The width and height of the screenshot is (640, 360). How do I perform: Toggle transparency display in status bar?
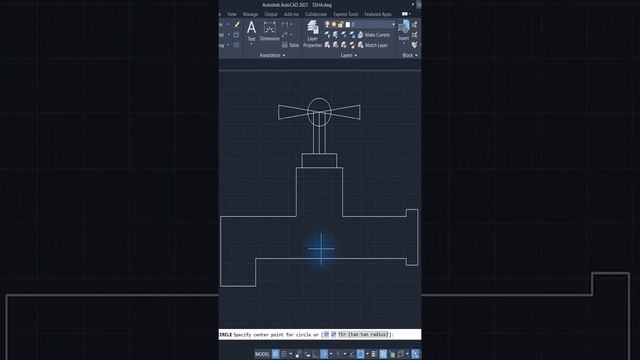pyautogui.click(x=383, y=354)
